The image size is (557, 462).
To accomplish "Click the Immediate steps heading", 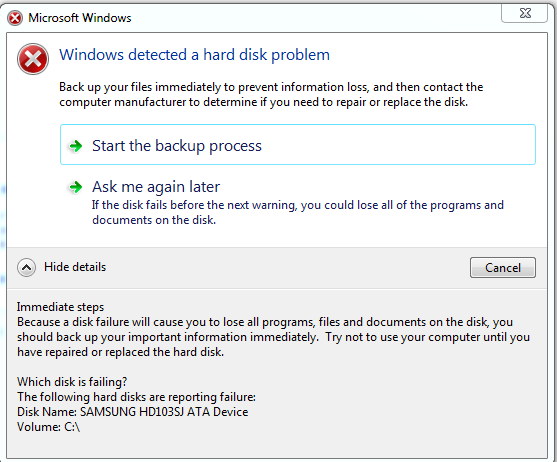I will click(60, 307).
